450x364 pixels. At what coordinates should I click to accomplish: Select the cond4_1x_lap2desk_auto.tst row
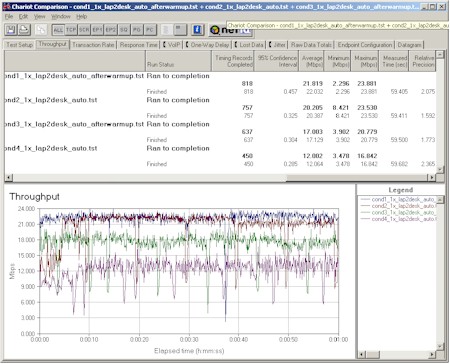coord(220,148)
